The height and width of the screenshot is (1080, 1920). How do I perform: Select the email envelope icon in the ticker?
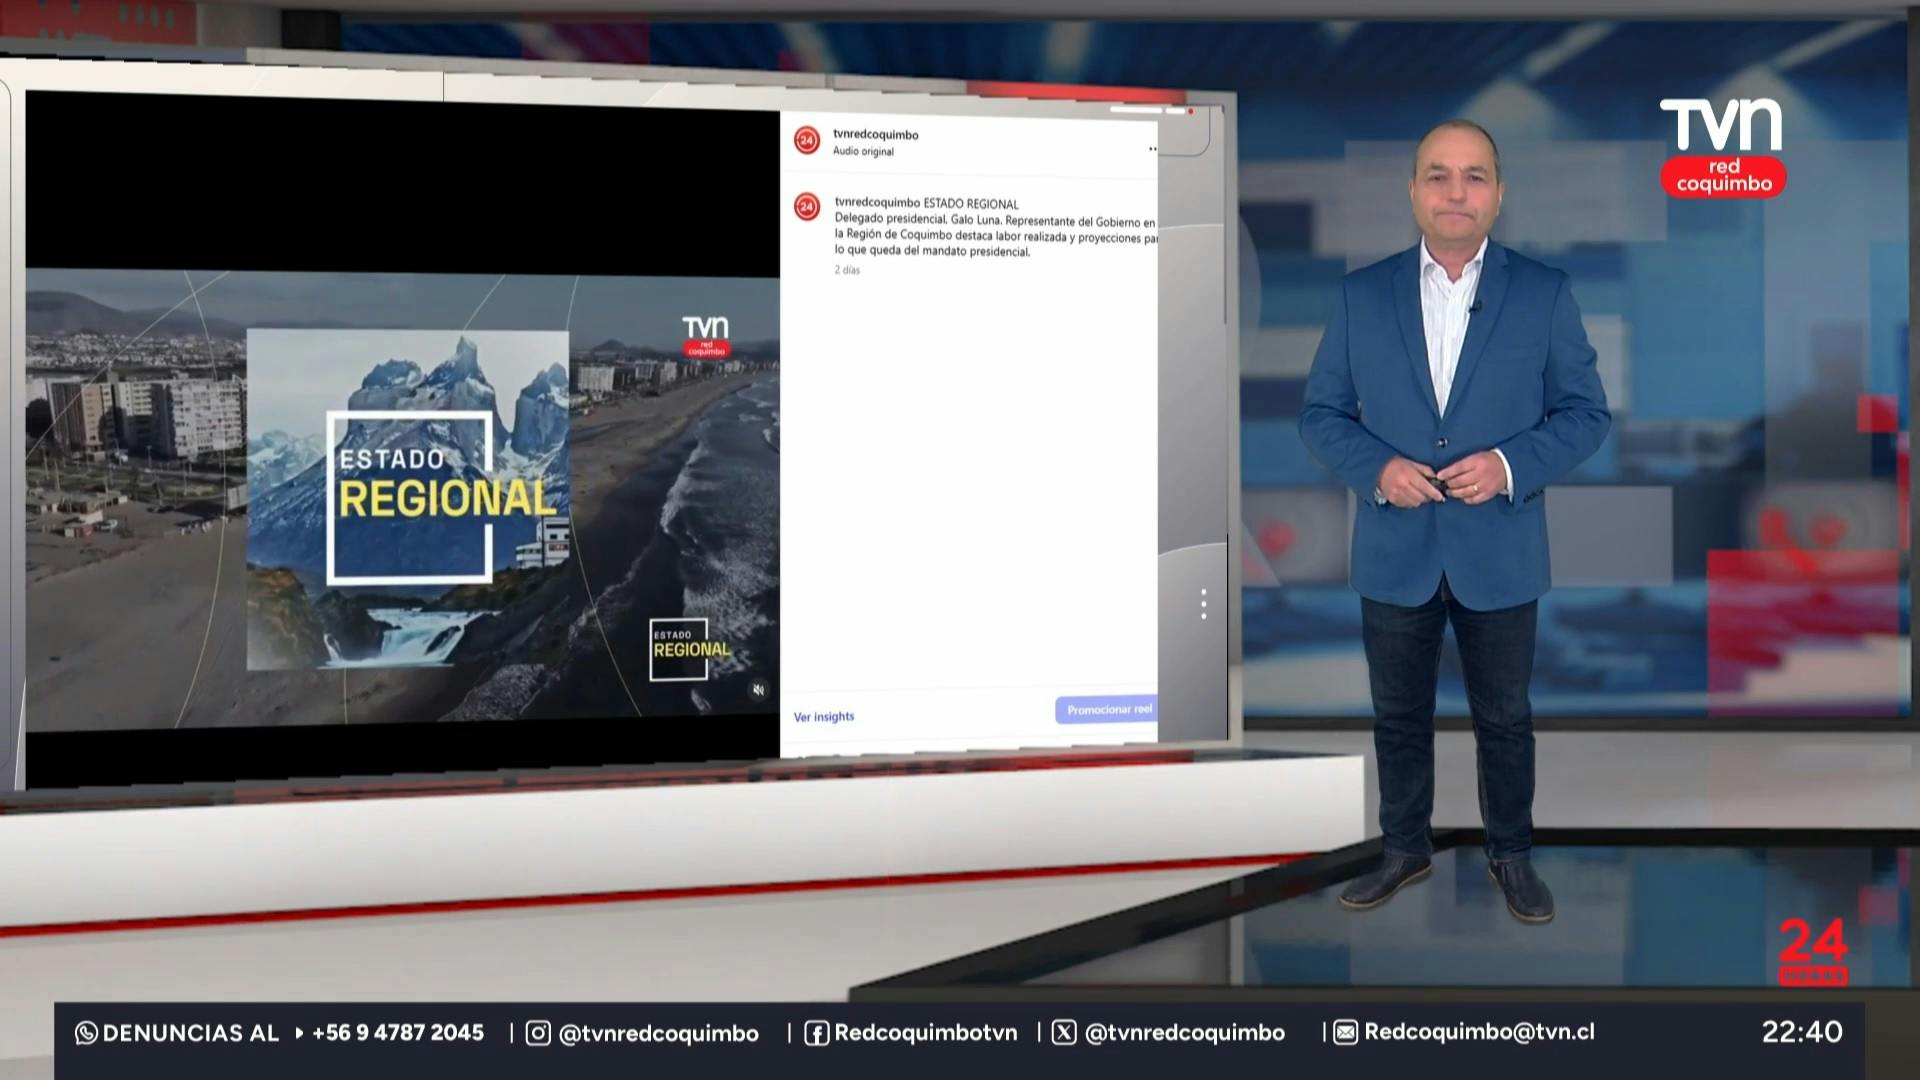click(x=1345, y=1033)
